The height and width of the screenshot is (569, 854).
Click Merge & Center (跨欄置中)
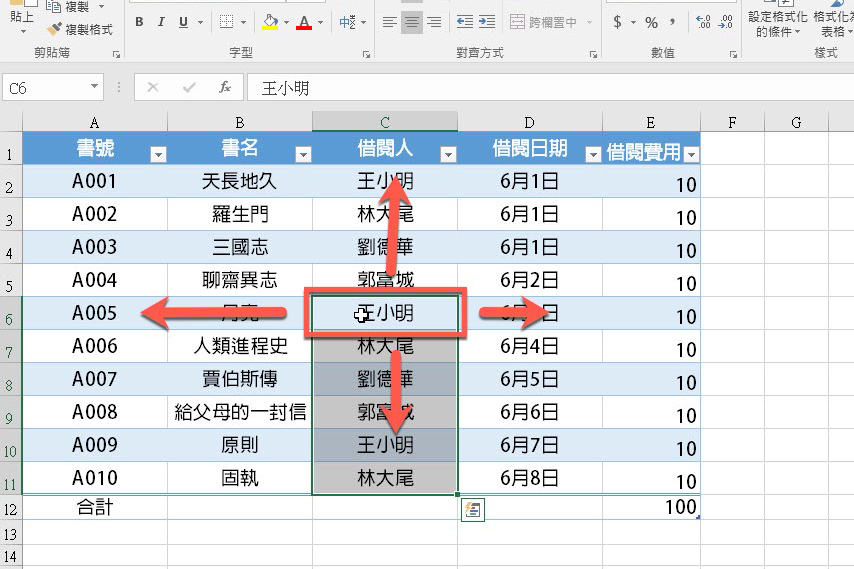[543, 22]
